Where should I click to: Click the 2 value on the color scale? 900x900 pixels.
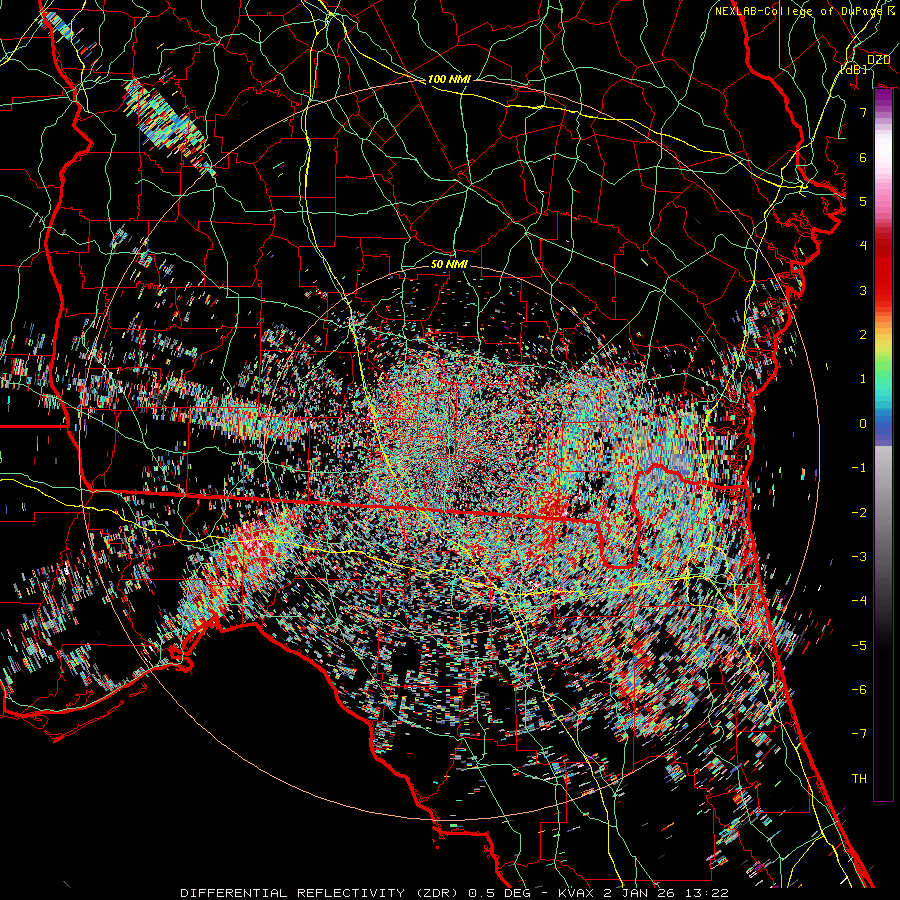pyautogui.click(x=863, y=335)
